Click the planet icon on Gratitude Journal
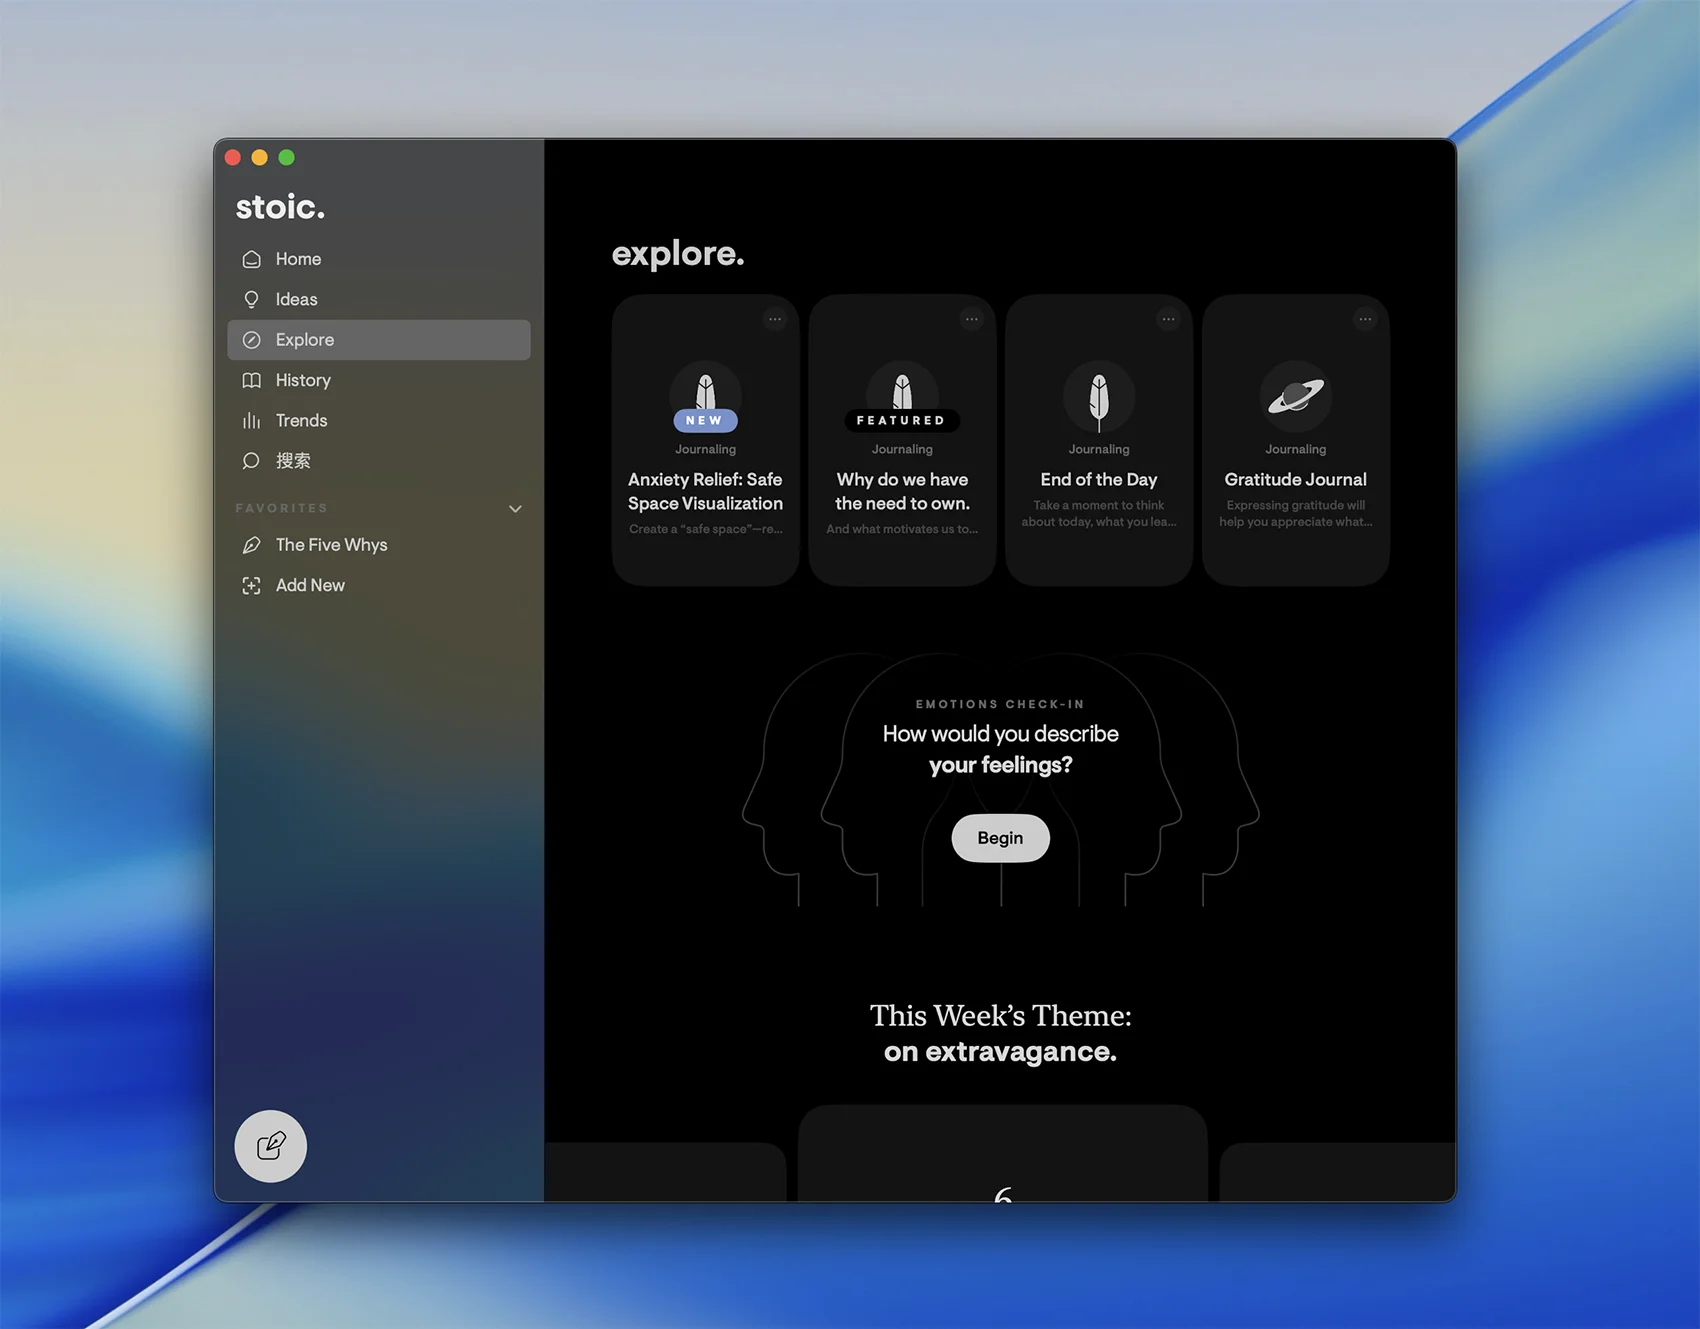 click(1295, 396)
